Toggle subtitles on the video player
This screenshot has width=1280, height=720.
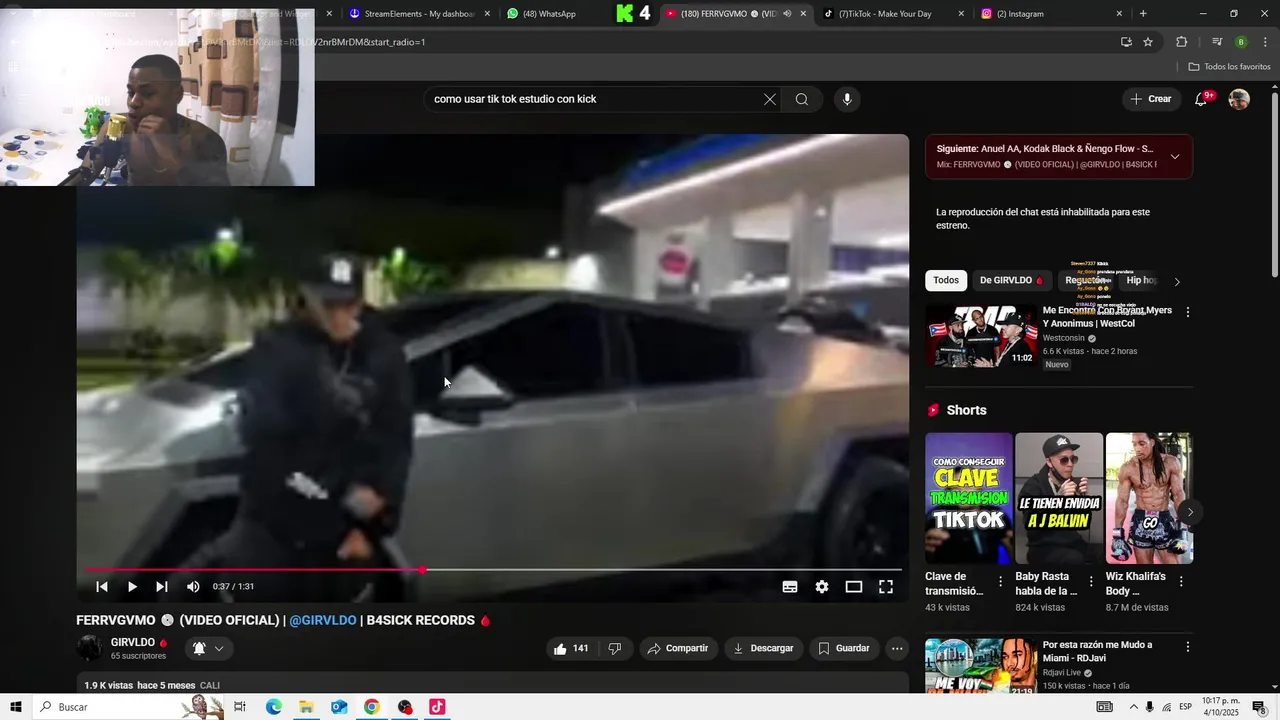(790, 587)
